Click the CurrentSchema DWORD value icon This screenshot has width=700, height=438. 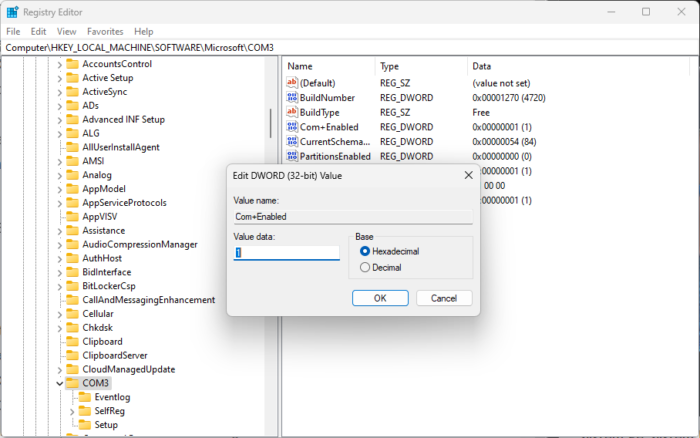point(292,142)
